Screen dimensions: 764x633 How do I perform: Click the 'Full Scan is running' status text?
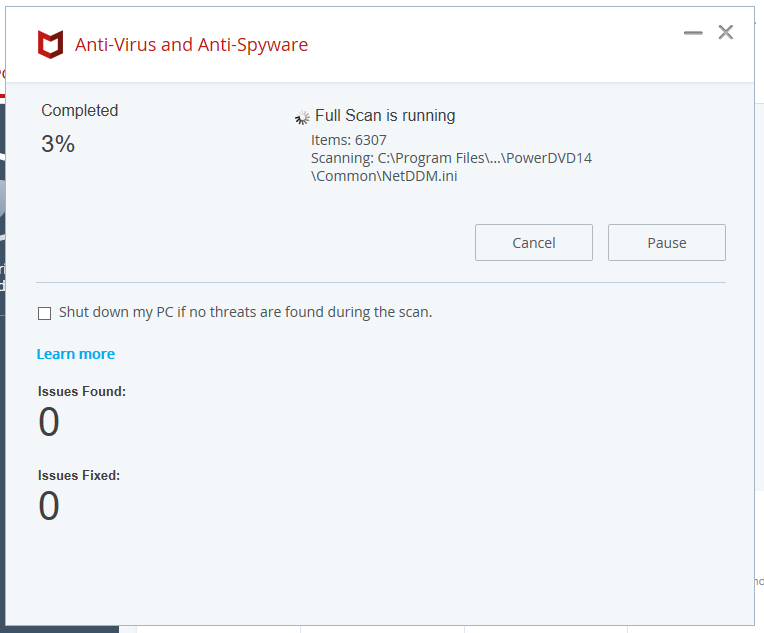385,116
